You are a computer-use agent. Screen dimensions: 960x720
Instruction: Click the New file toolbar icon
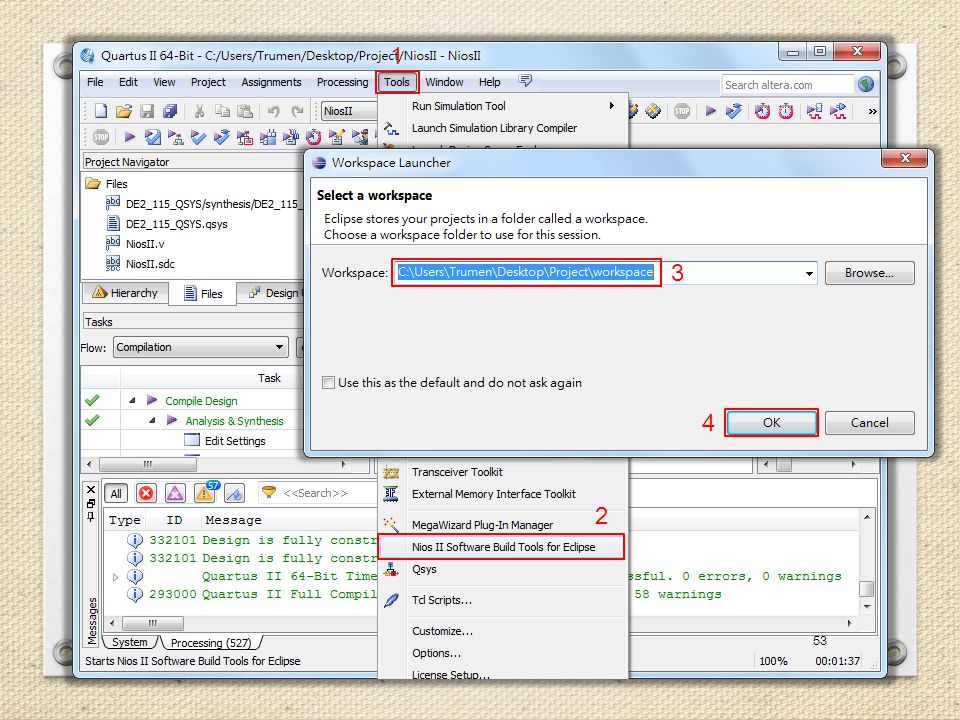pos(101,111)
